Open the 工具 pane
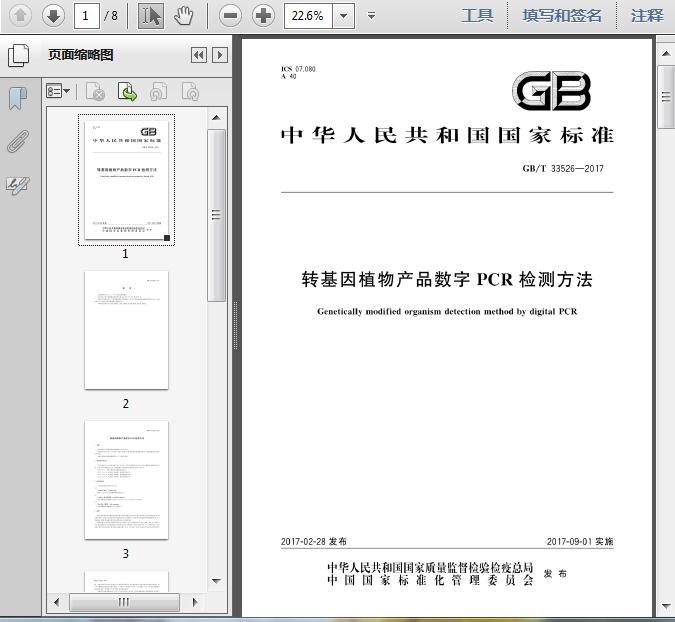The image size is (675, 622). 477,15
